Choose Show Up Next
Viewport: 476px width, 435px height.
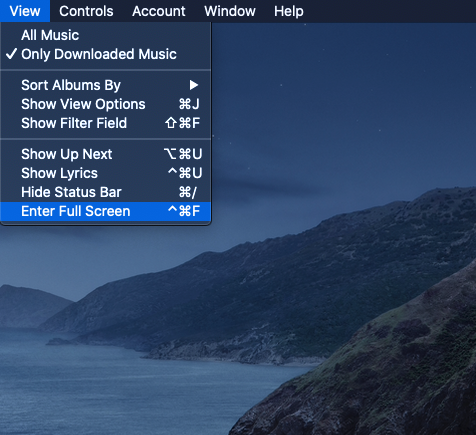click(x=106, y=154)
